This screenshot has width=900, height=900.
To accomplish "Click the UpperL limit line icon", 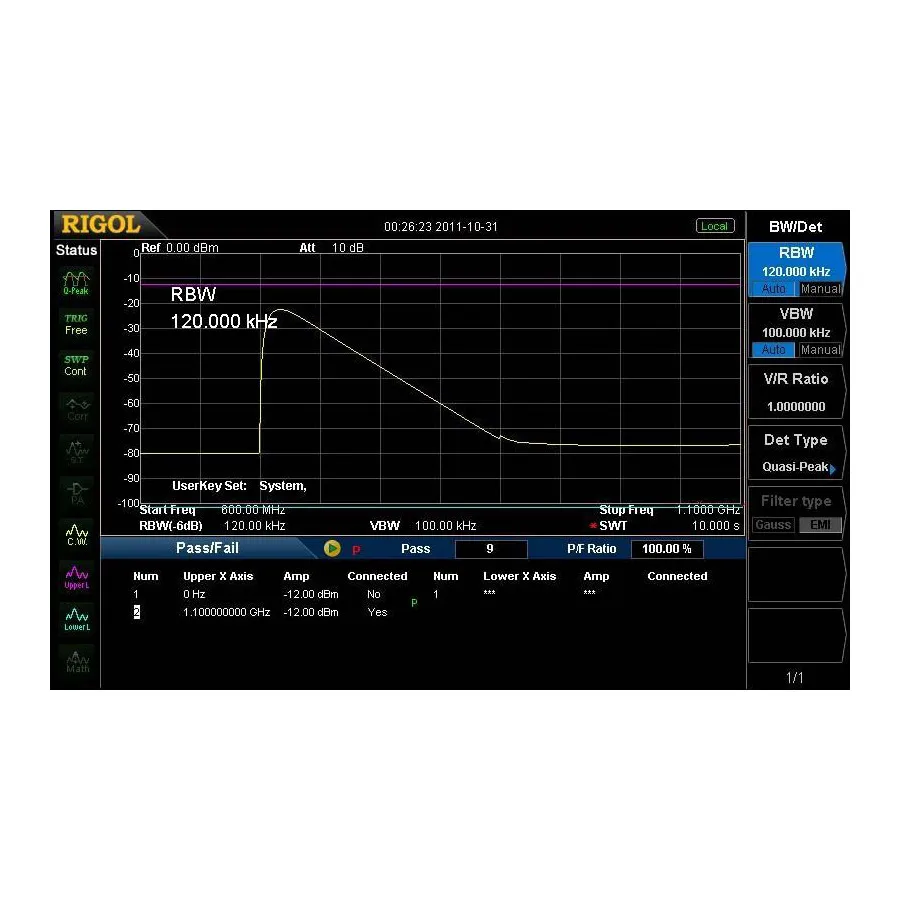I will click(x=75, y=573).
